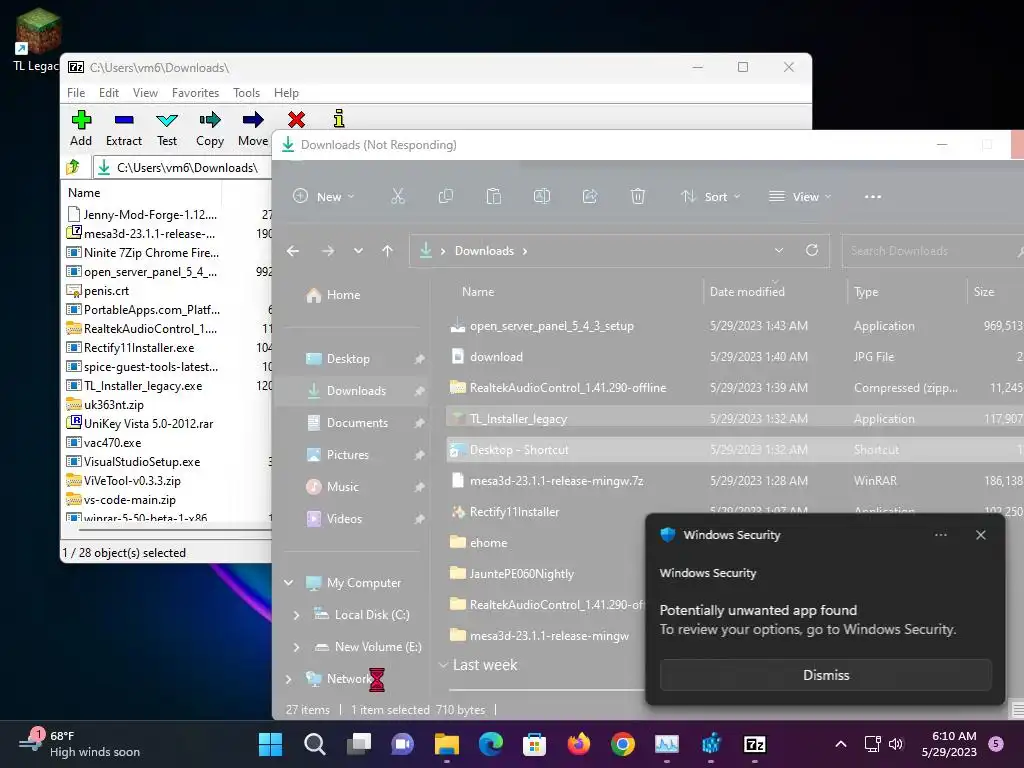Click Rename icon in Explorer command bar
Screen dimensions: 1024x768
click(x=542, y=197)
